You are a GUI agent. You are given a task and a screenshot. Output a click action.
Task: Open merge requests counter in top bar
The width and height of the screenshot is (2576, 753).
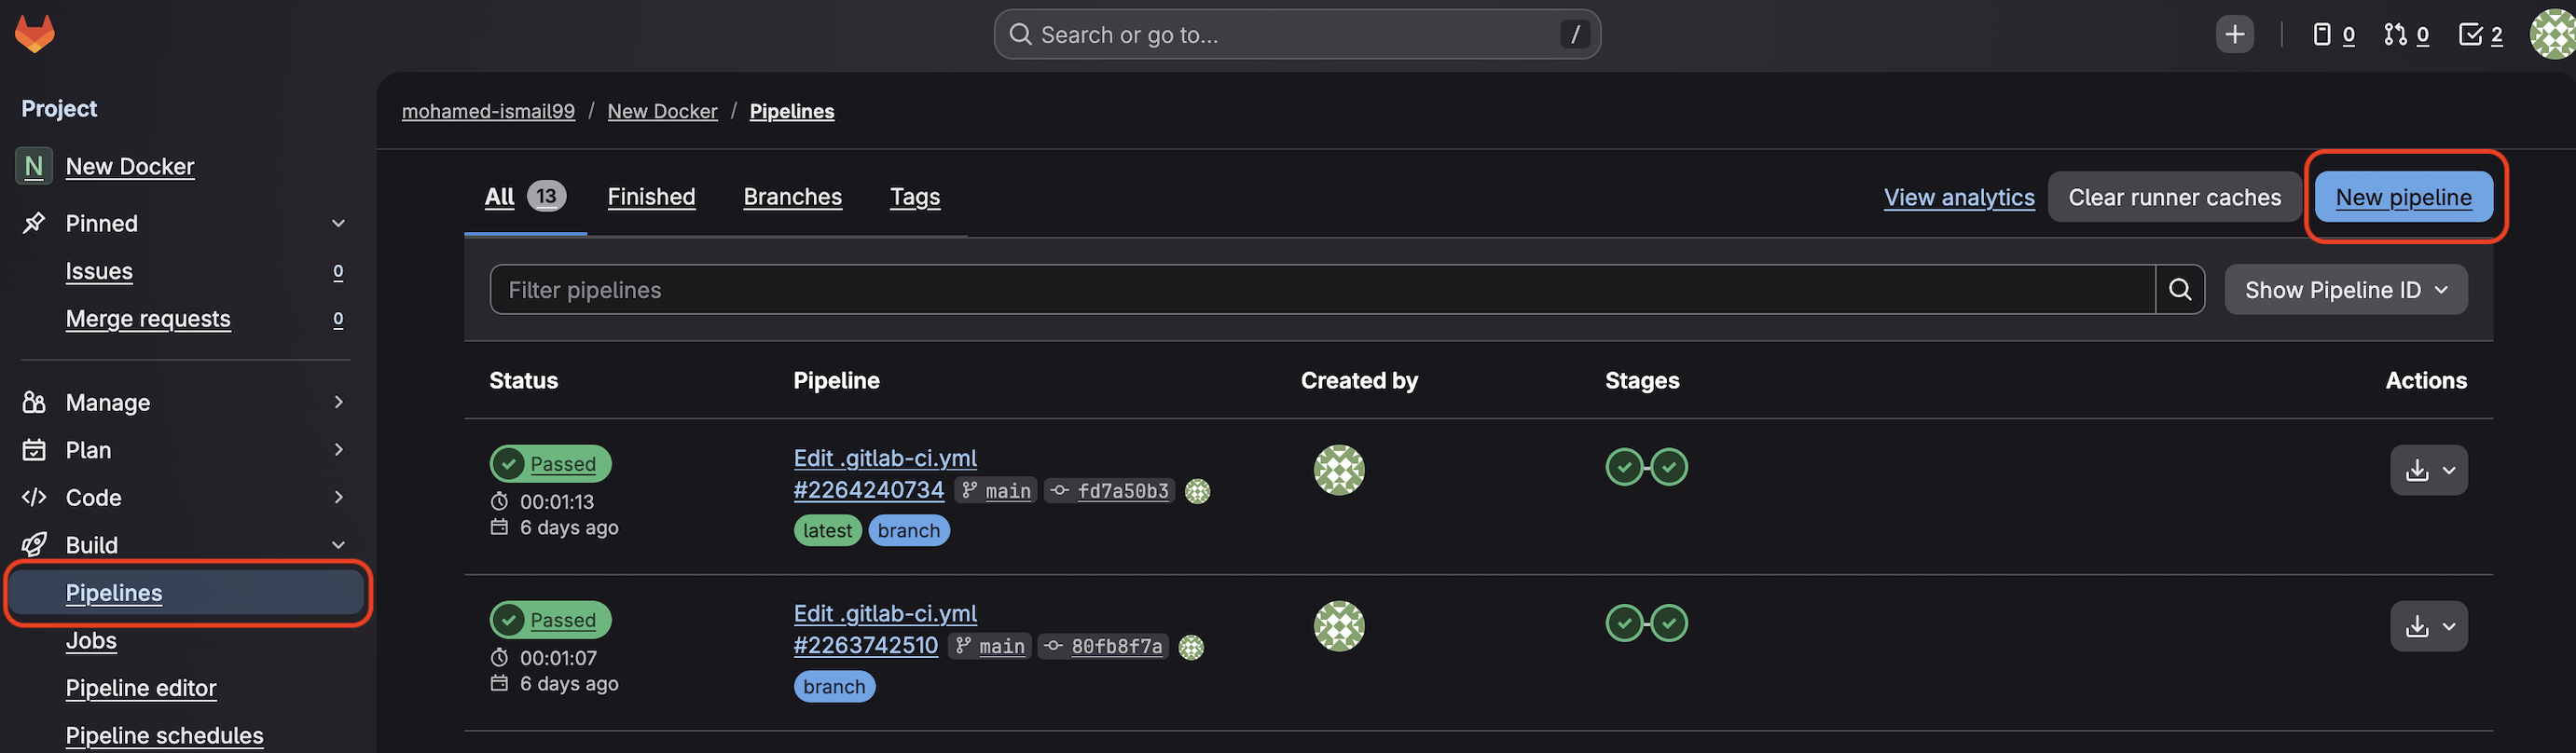coord(2406,34)
